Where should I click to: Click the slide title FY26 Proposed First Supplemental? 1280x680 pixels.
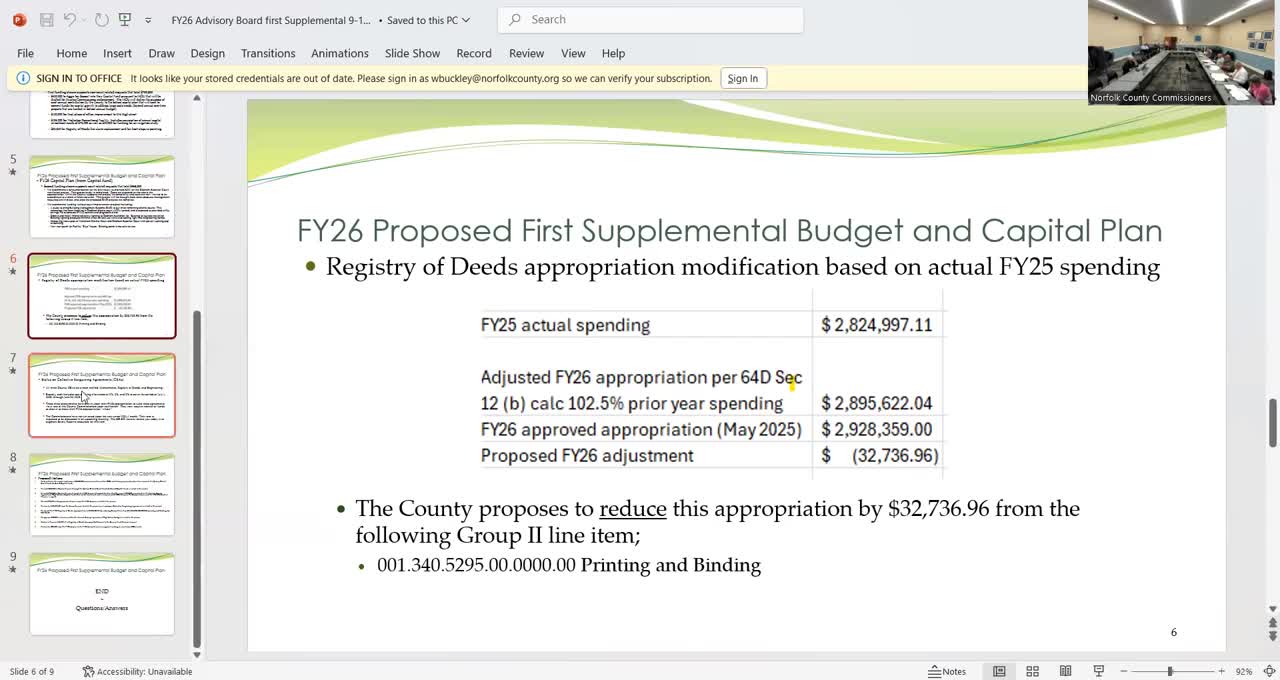(x=729, y=230)
